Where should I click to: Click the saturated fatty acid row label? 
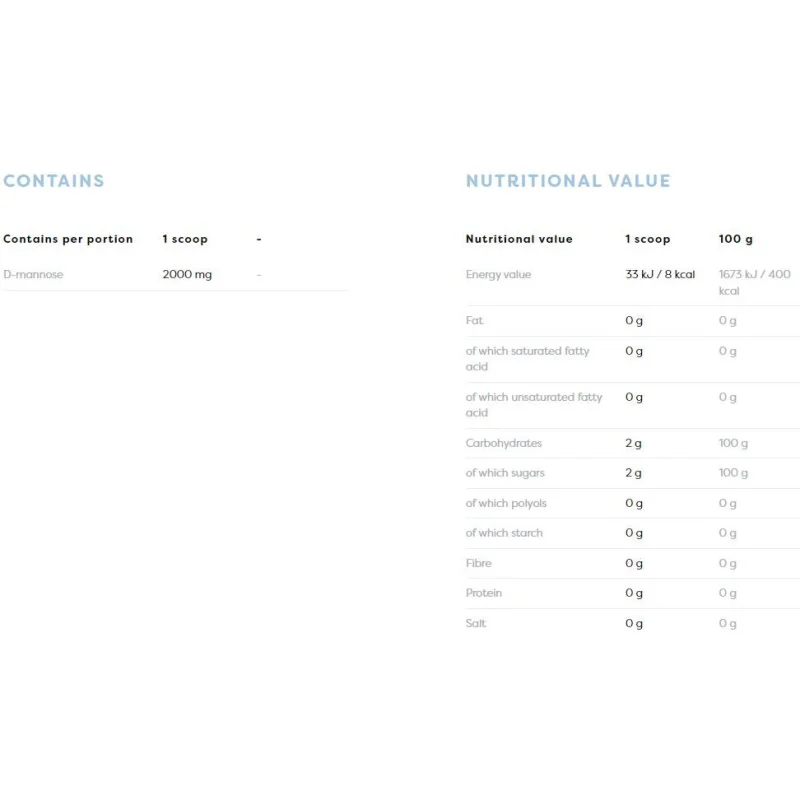(527, 359)
